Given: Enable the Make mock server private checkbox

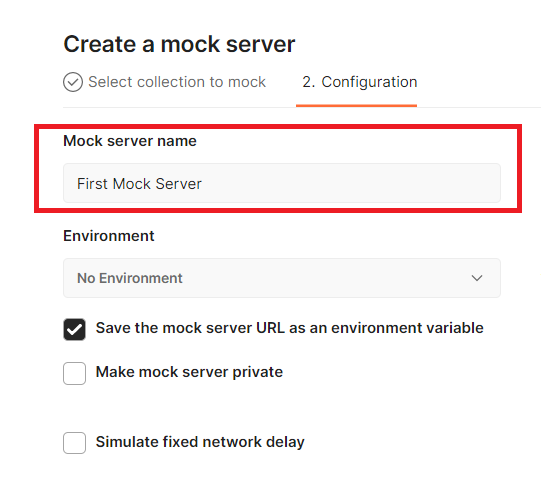Looking at the screenshot, I should click(x=74, y=373).
